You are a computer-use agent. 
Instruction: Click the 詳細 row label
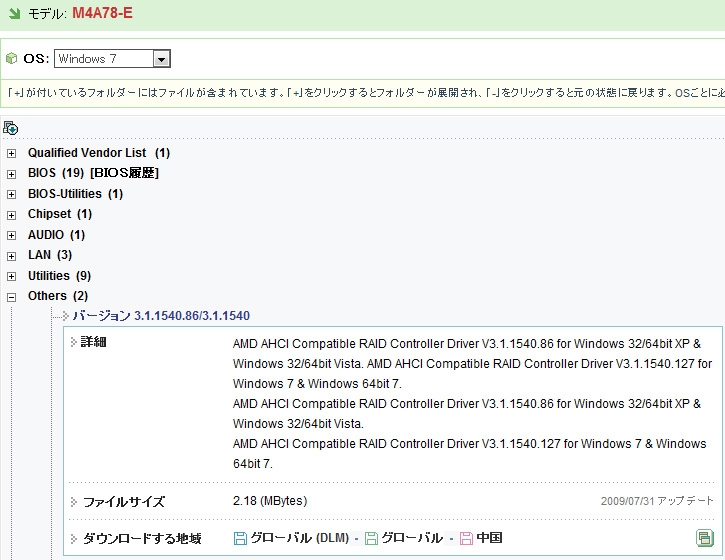pyautogui.click(x=93, y=342)
